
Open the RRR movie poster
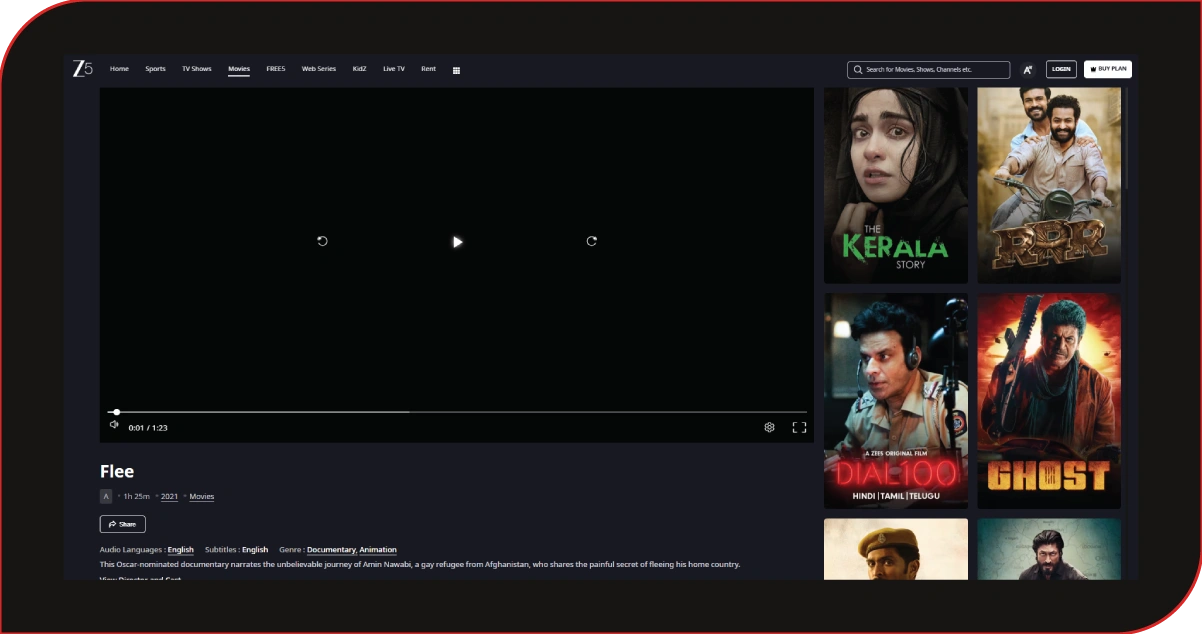[x=1049, y=185]
